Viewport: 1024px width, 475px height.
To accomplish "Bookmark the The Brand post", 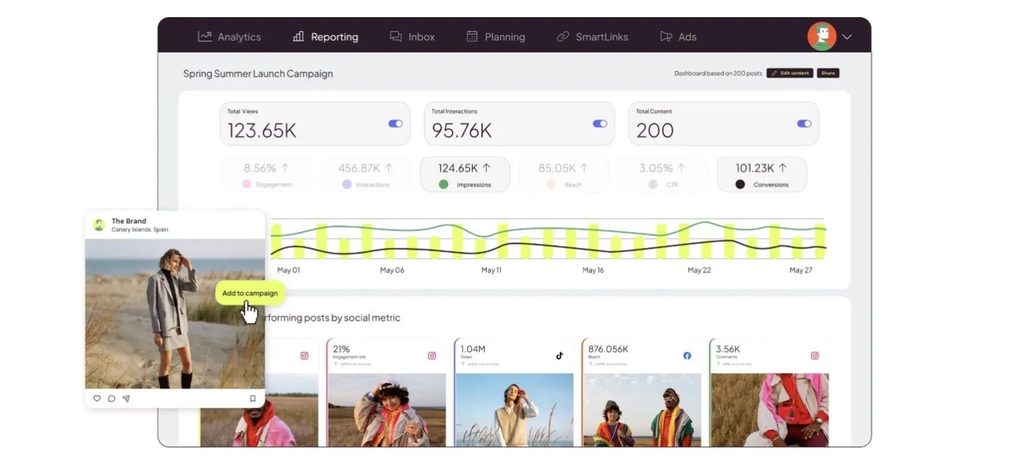I will 253,399.
